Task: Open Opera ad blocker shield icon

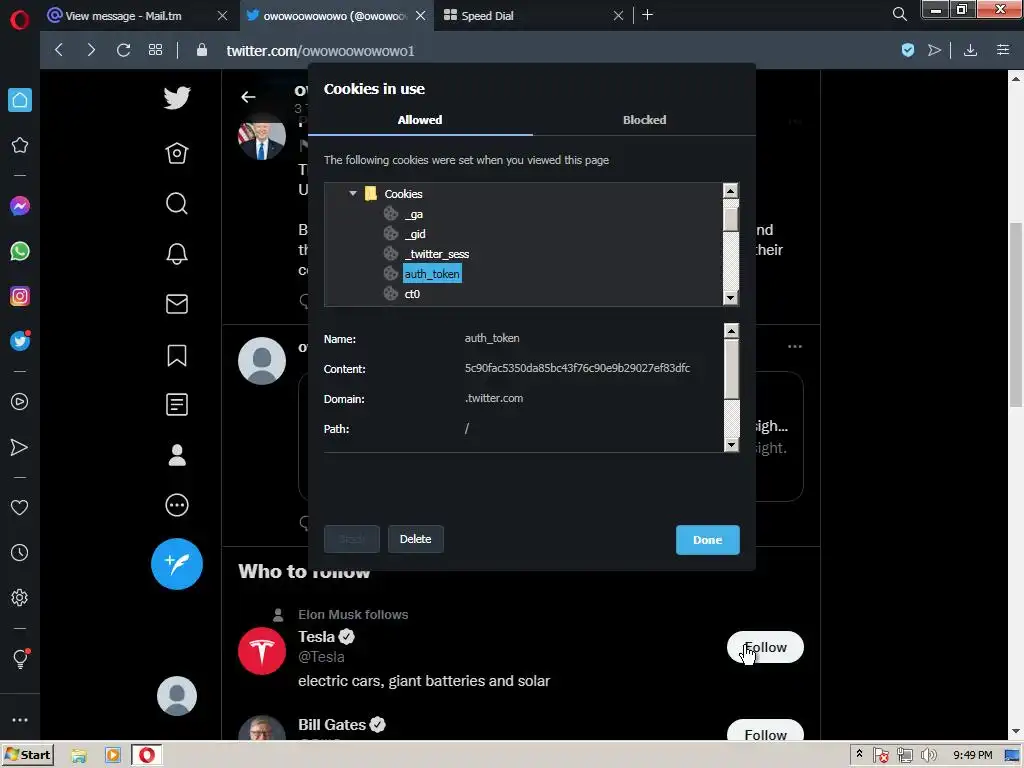Action: tap(908, 50)
